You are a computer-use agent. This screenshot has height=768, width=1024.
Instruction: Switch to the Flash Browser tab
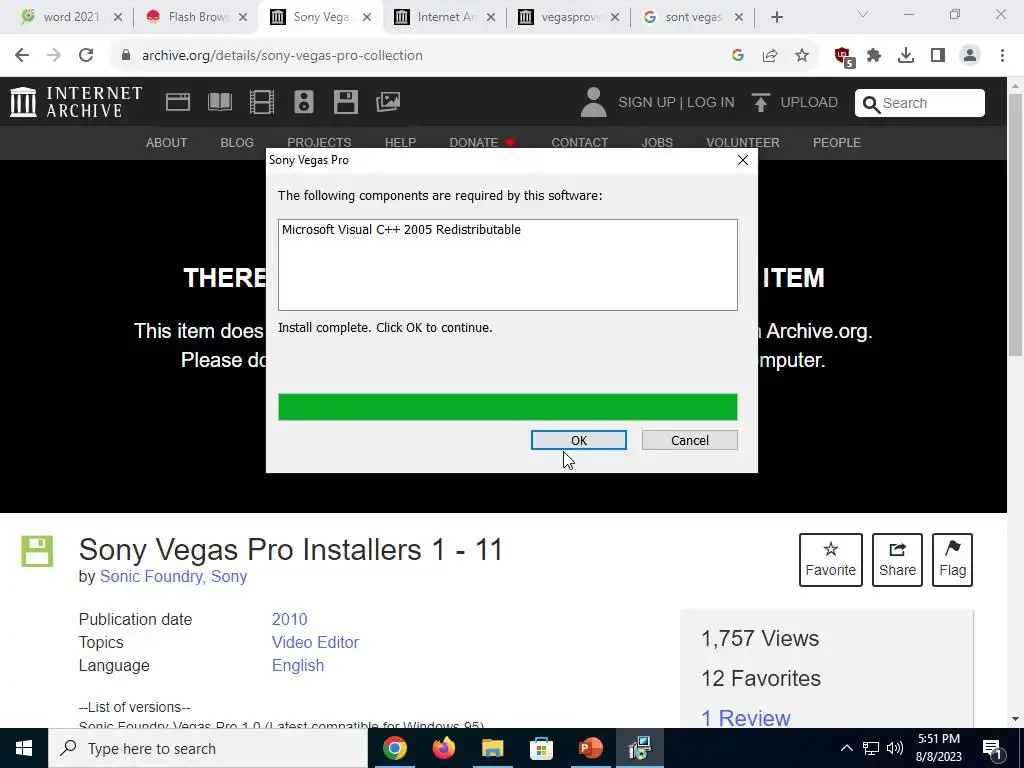pyautogui.click(x=195, y=17)
